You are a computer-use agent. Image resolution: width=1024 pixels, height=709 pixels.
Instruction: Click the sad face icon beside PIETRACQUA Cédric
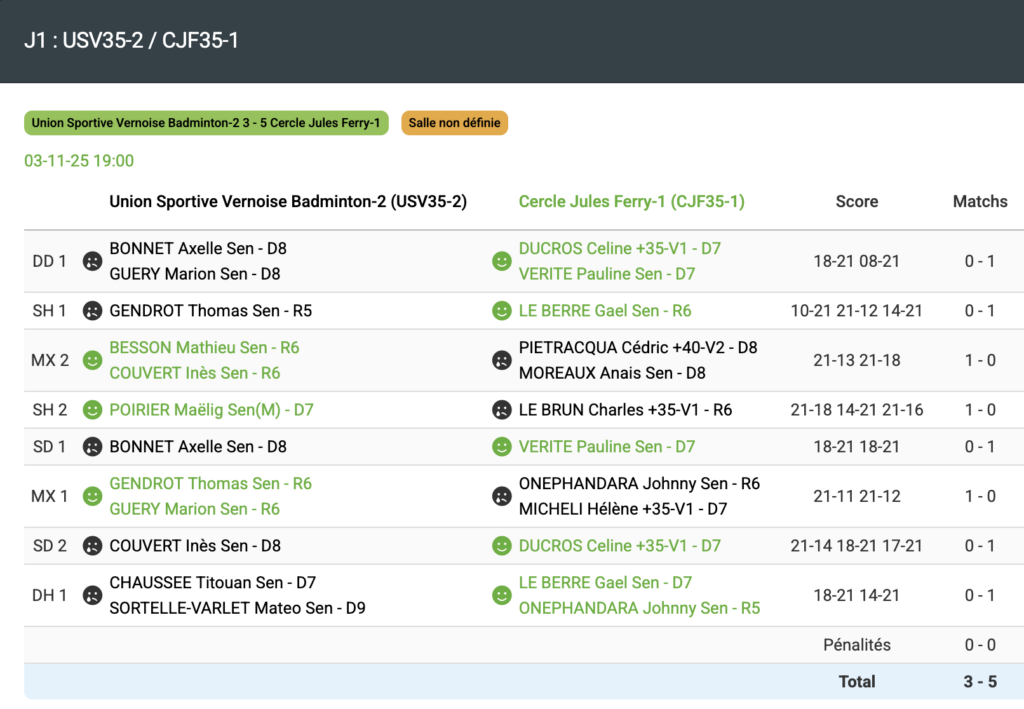[x=502, y=360]
